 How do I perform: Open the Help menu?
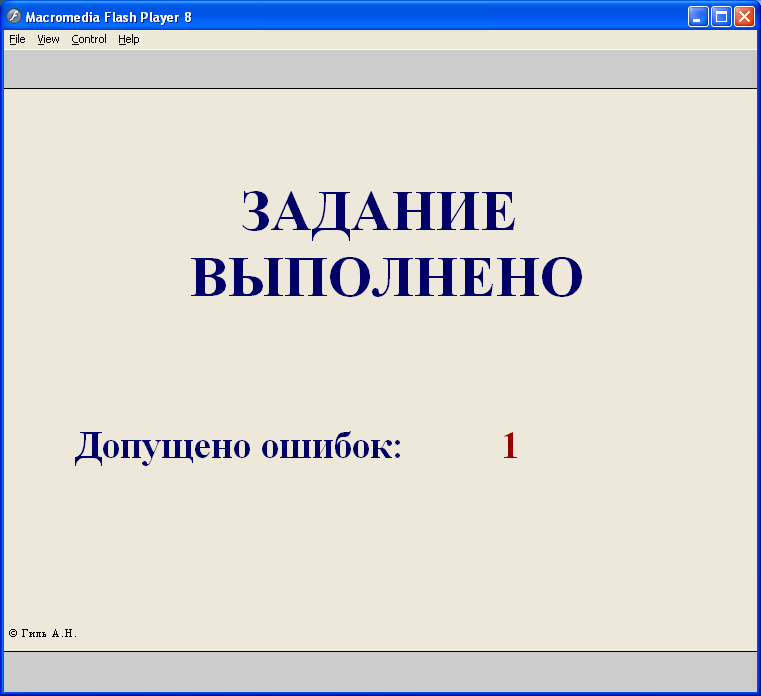pyautogui.click(x=129, y=39)
